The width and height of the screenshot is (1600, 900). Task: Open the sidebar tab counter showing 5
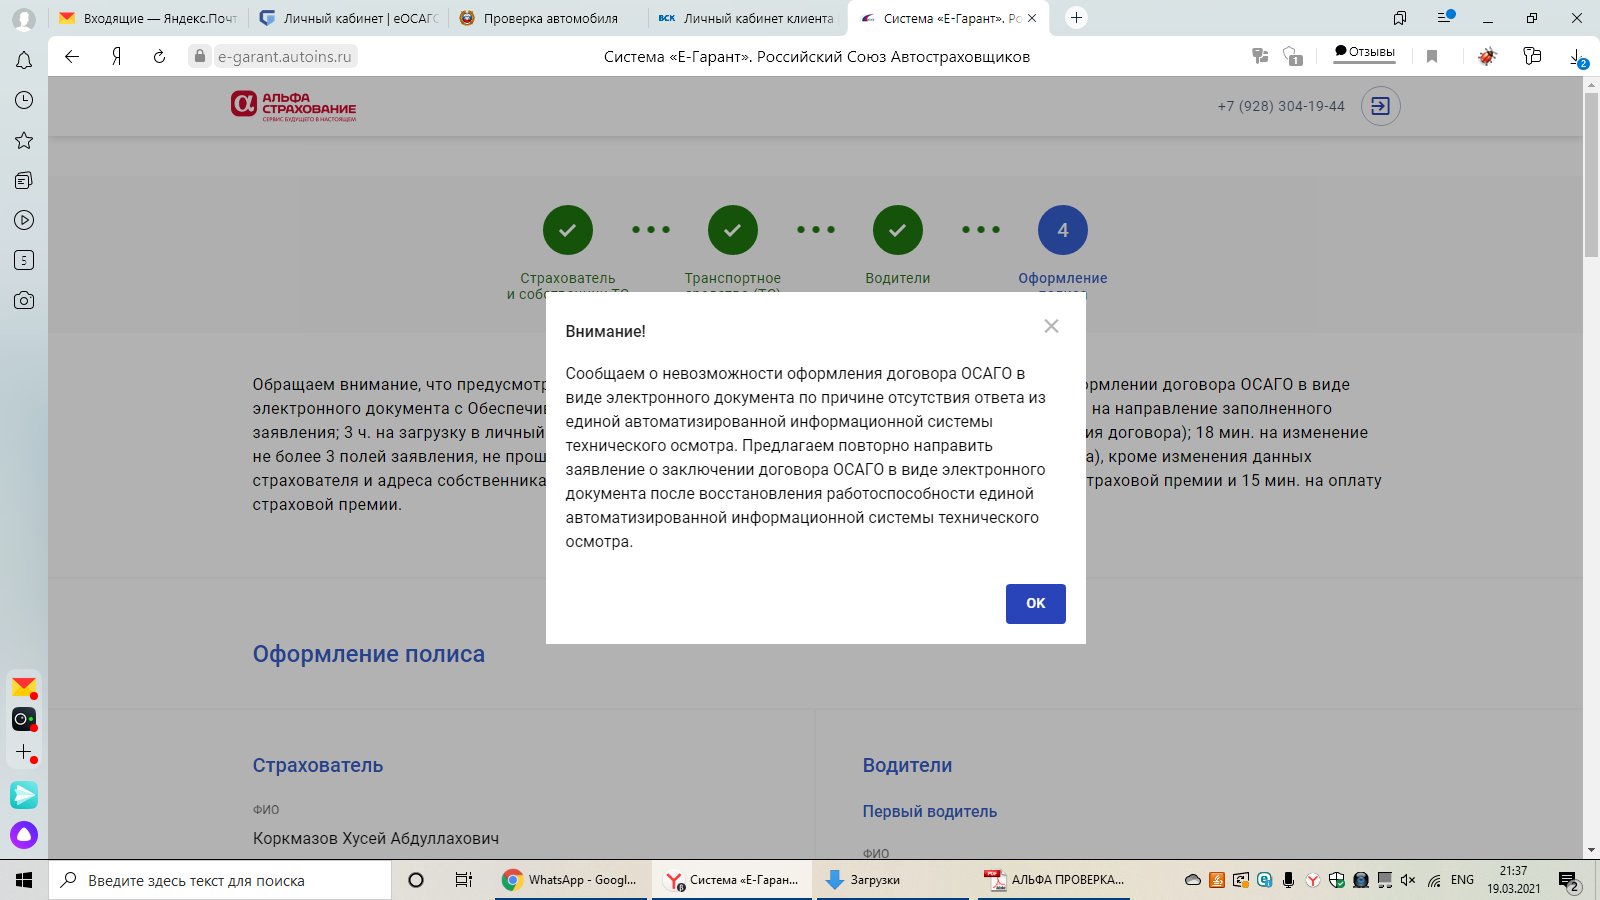pos(24,260)
